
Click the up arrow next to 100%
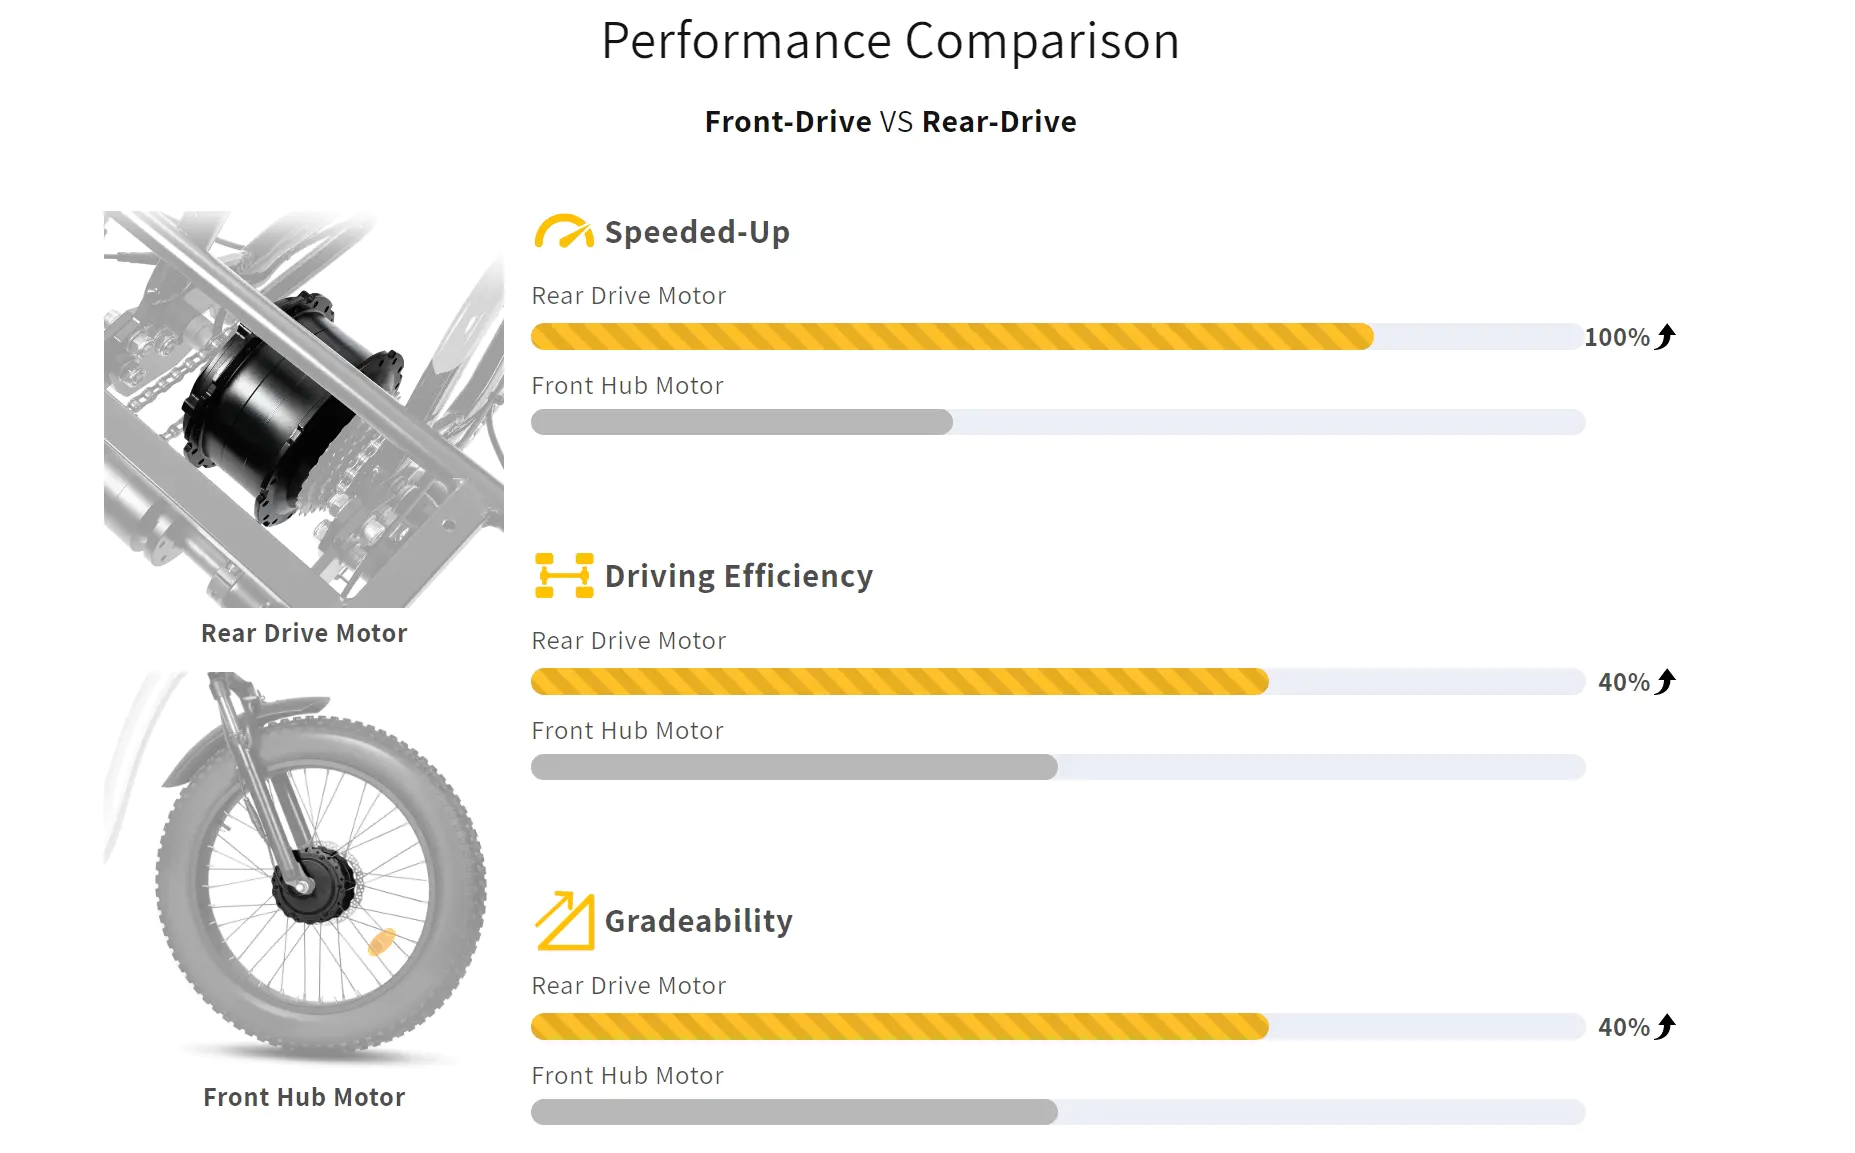(x=1666, y=337)
